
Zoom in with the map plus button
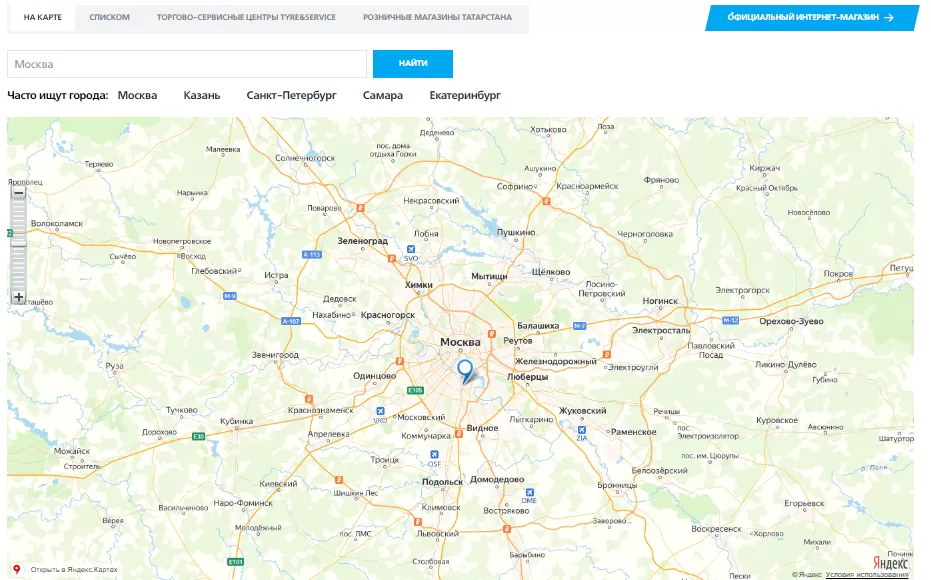point(18,297)
